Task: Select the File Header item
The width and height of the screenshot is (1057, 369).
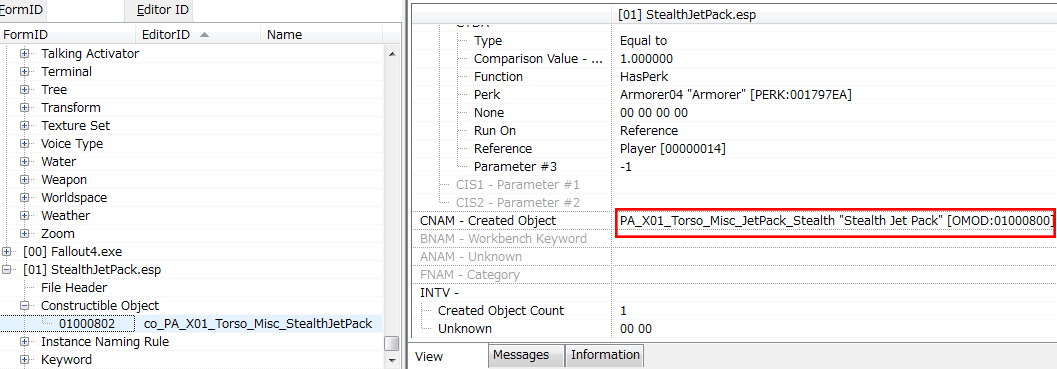Action: 73,287
